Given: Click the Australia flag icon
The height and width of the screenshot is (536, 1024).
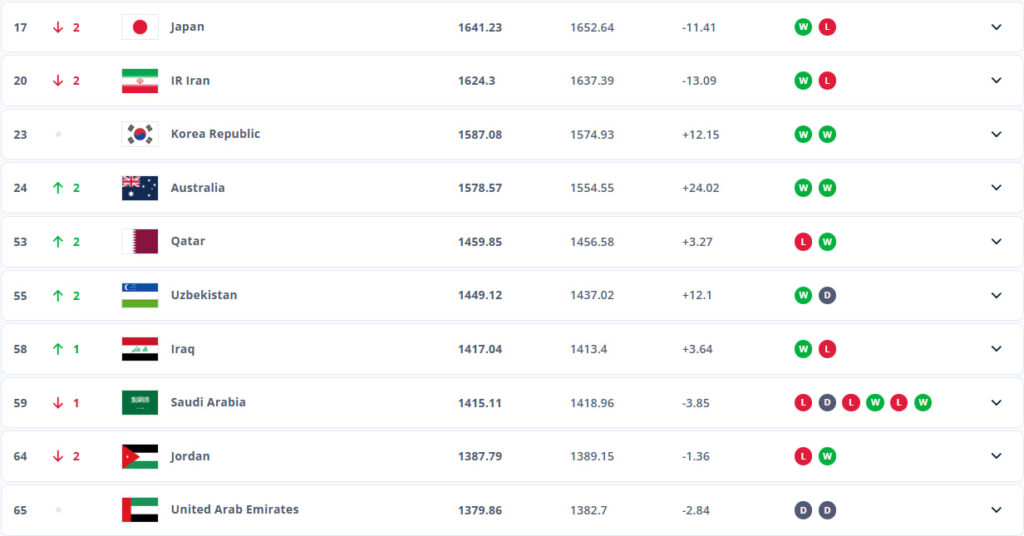Looking at the screenshot, I should pyautogui.click(x=140, y=188).
